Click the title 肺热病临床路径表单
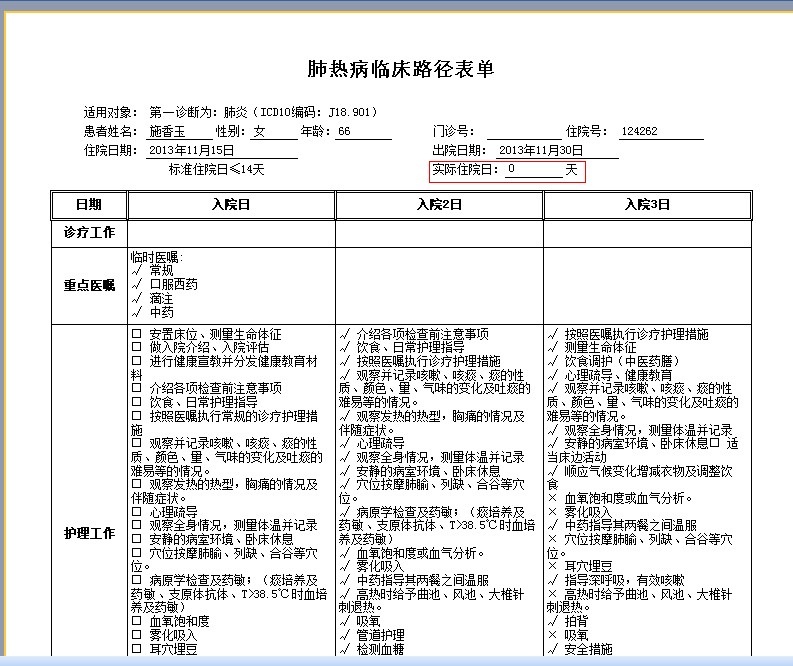Viewport: 793px width, 666px height. (401, 69)
